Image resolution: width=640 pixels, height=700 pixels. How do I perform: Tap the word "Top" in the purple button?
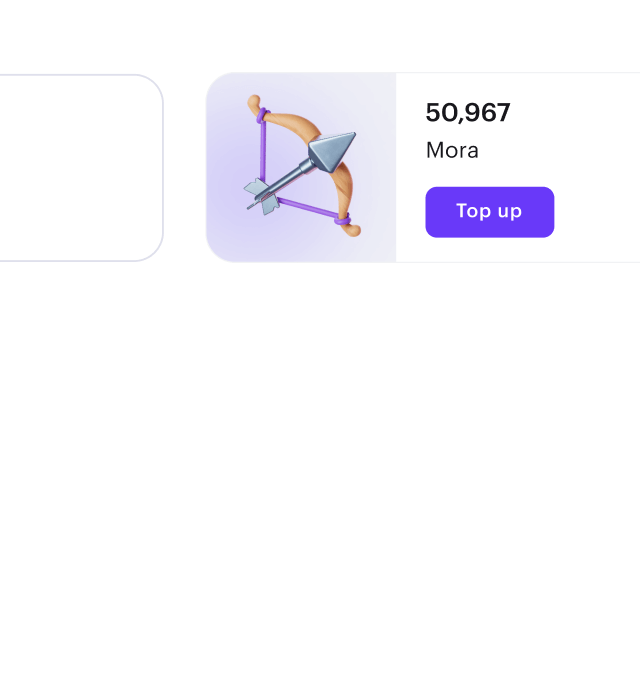click(473, 211)
